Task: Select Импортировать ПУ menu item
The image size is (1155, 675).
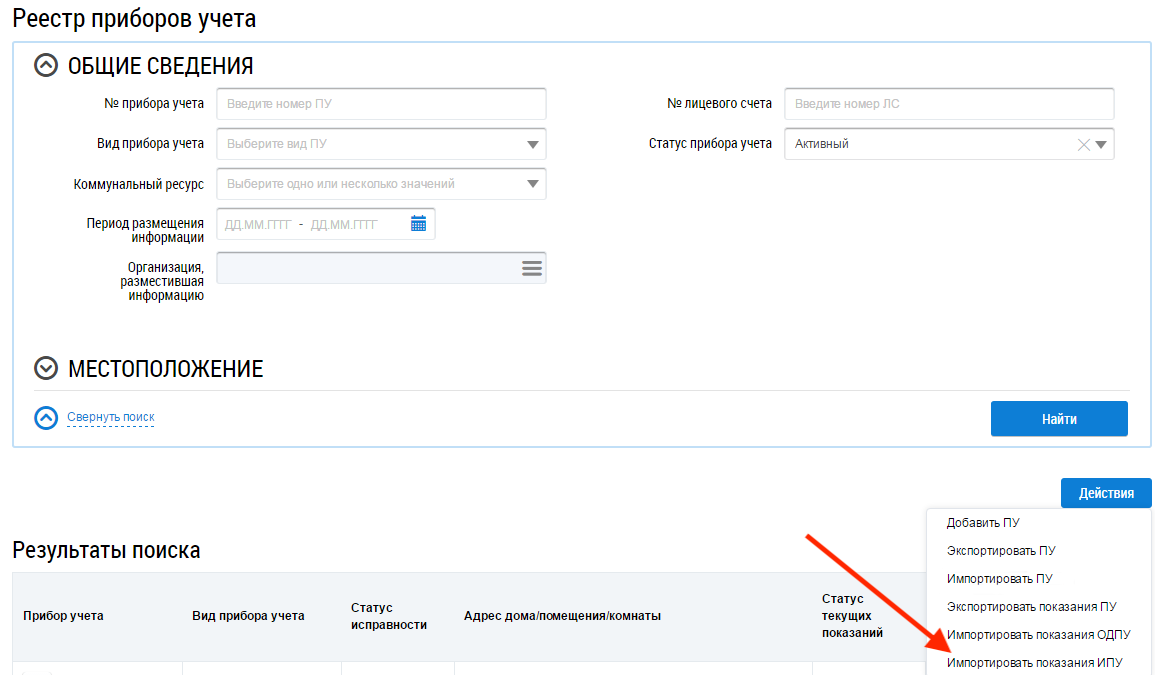Action: click(1000, 578)
